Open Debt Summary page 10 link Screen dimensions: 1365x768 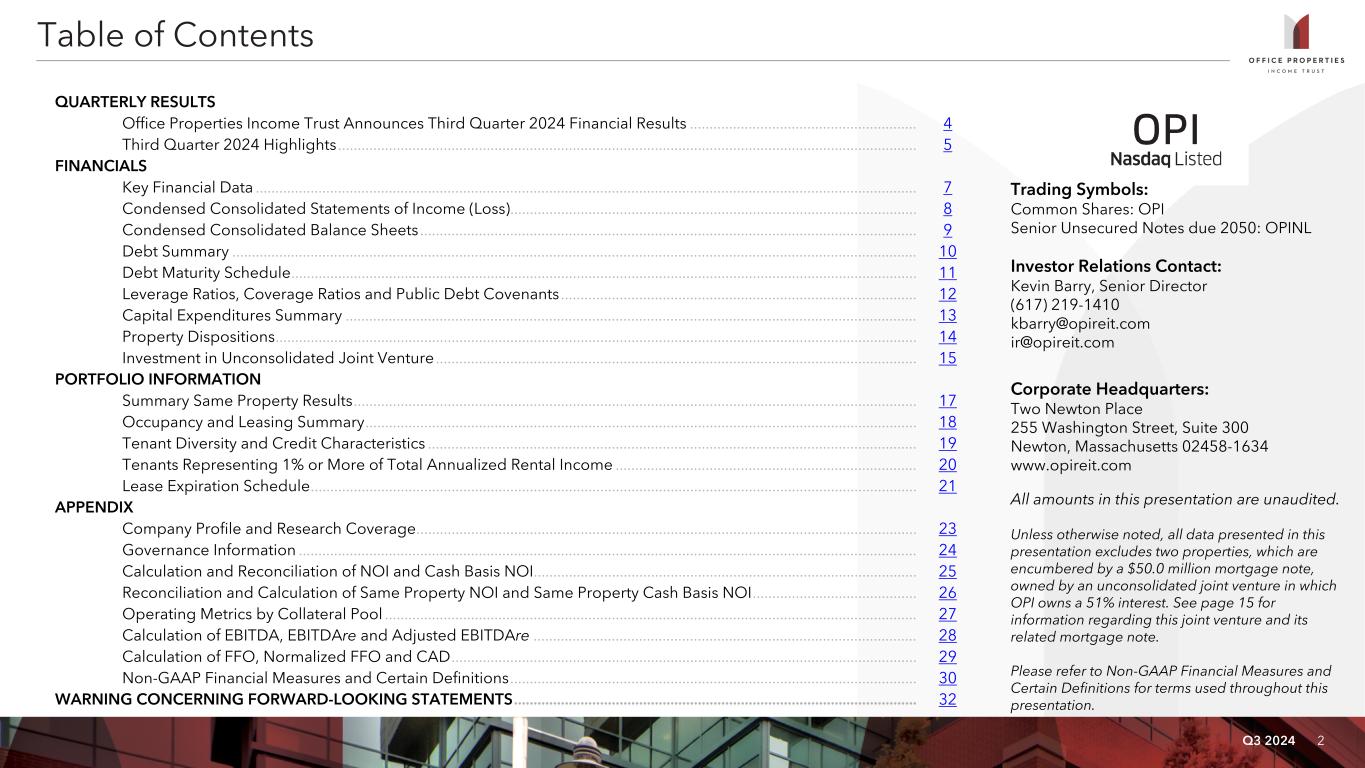point(947,252)
